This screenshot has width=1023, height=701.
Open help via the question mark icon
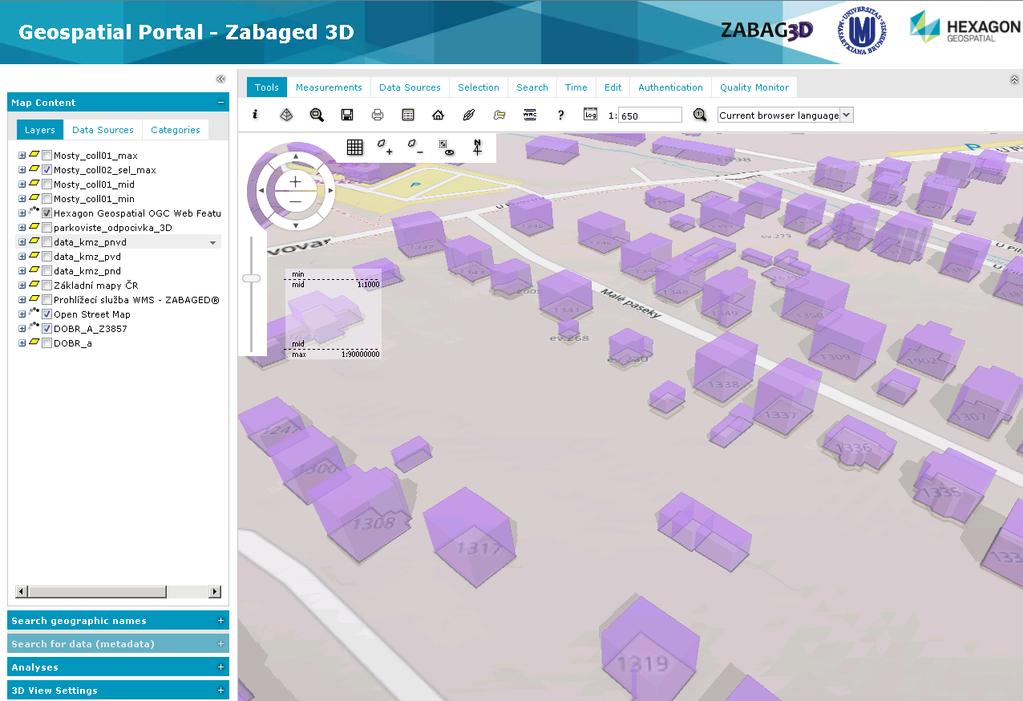point(560,115)
